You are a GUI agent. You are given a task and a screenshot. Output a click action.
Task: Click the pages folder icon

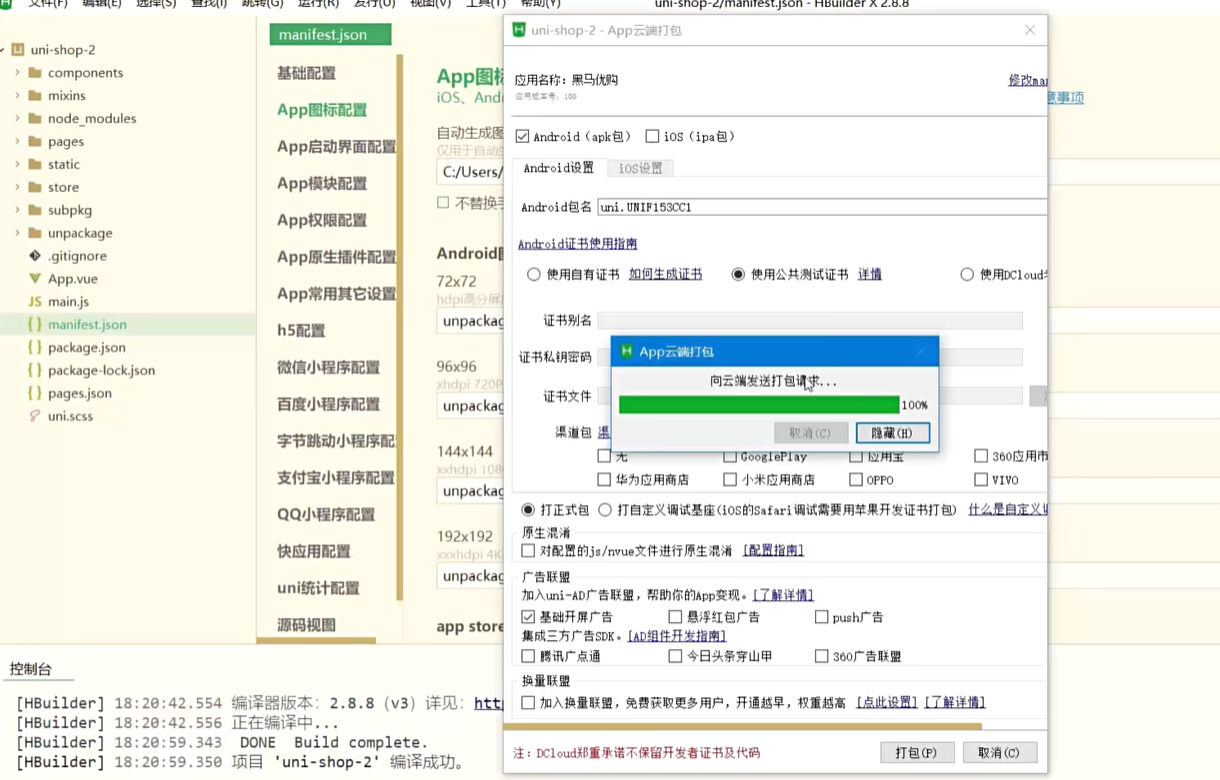coord(35,142)
